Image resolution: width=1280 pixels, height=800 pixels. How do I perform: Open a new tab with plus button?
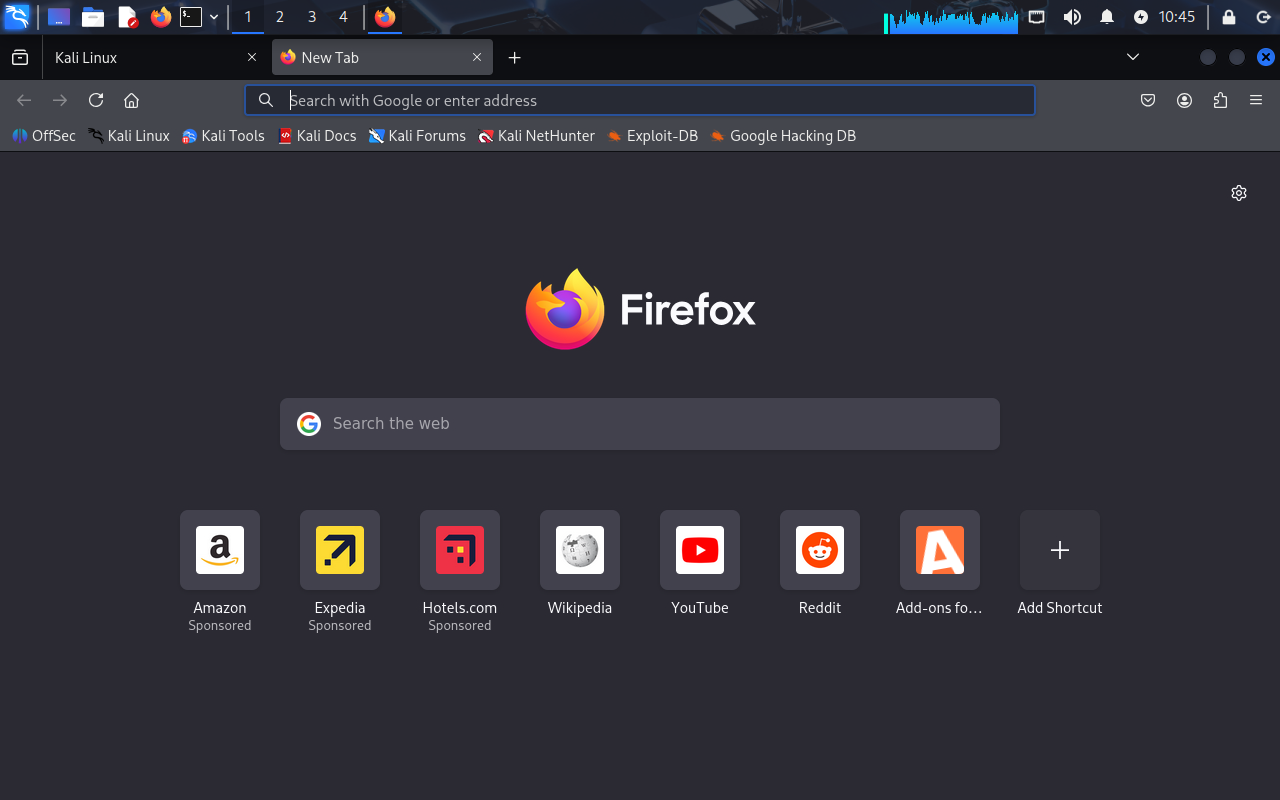[x=514, y=58]
